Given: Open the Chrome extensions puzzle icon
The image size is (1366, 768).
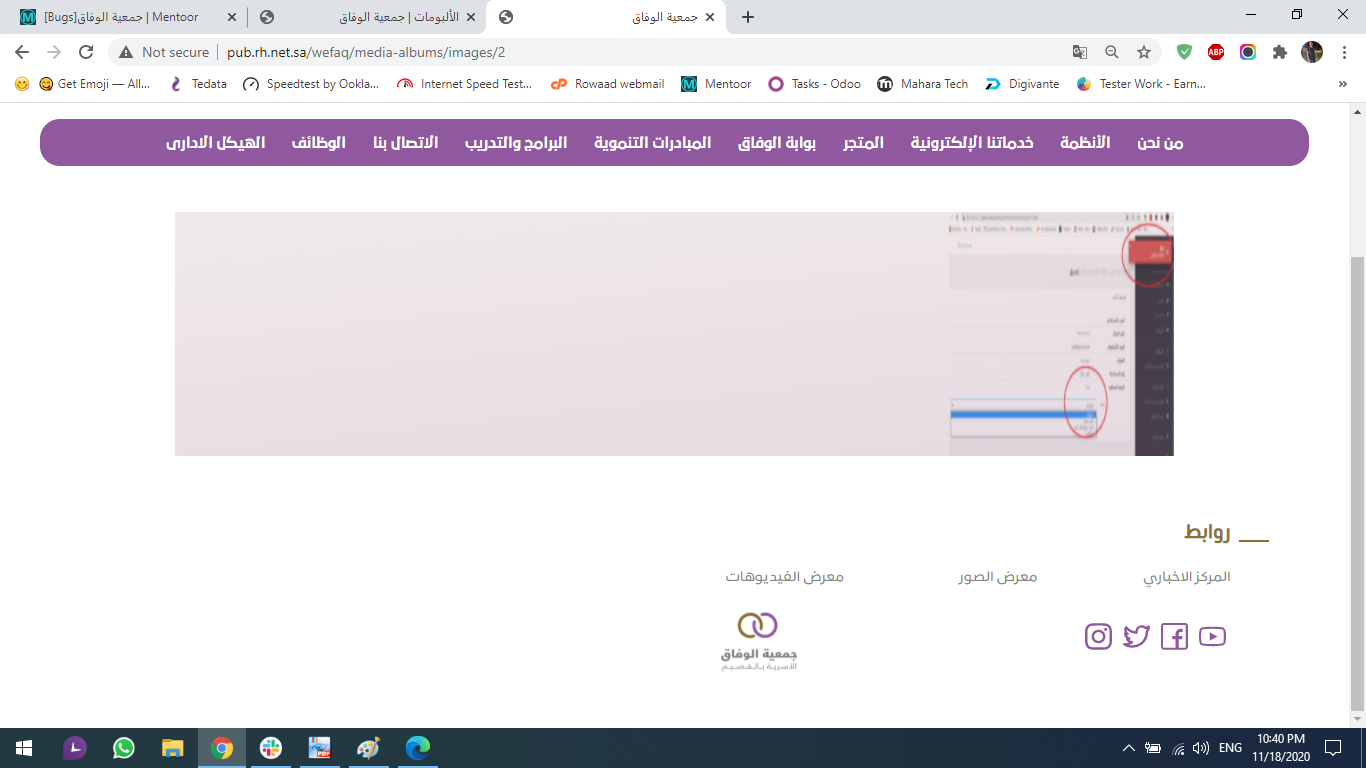Looking at the screenshot, I should tap(1280, 52).
